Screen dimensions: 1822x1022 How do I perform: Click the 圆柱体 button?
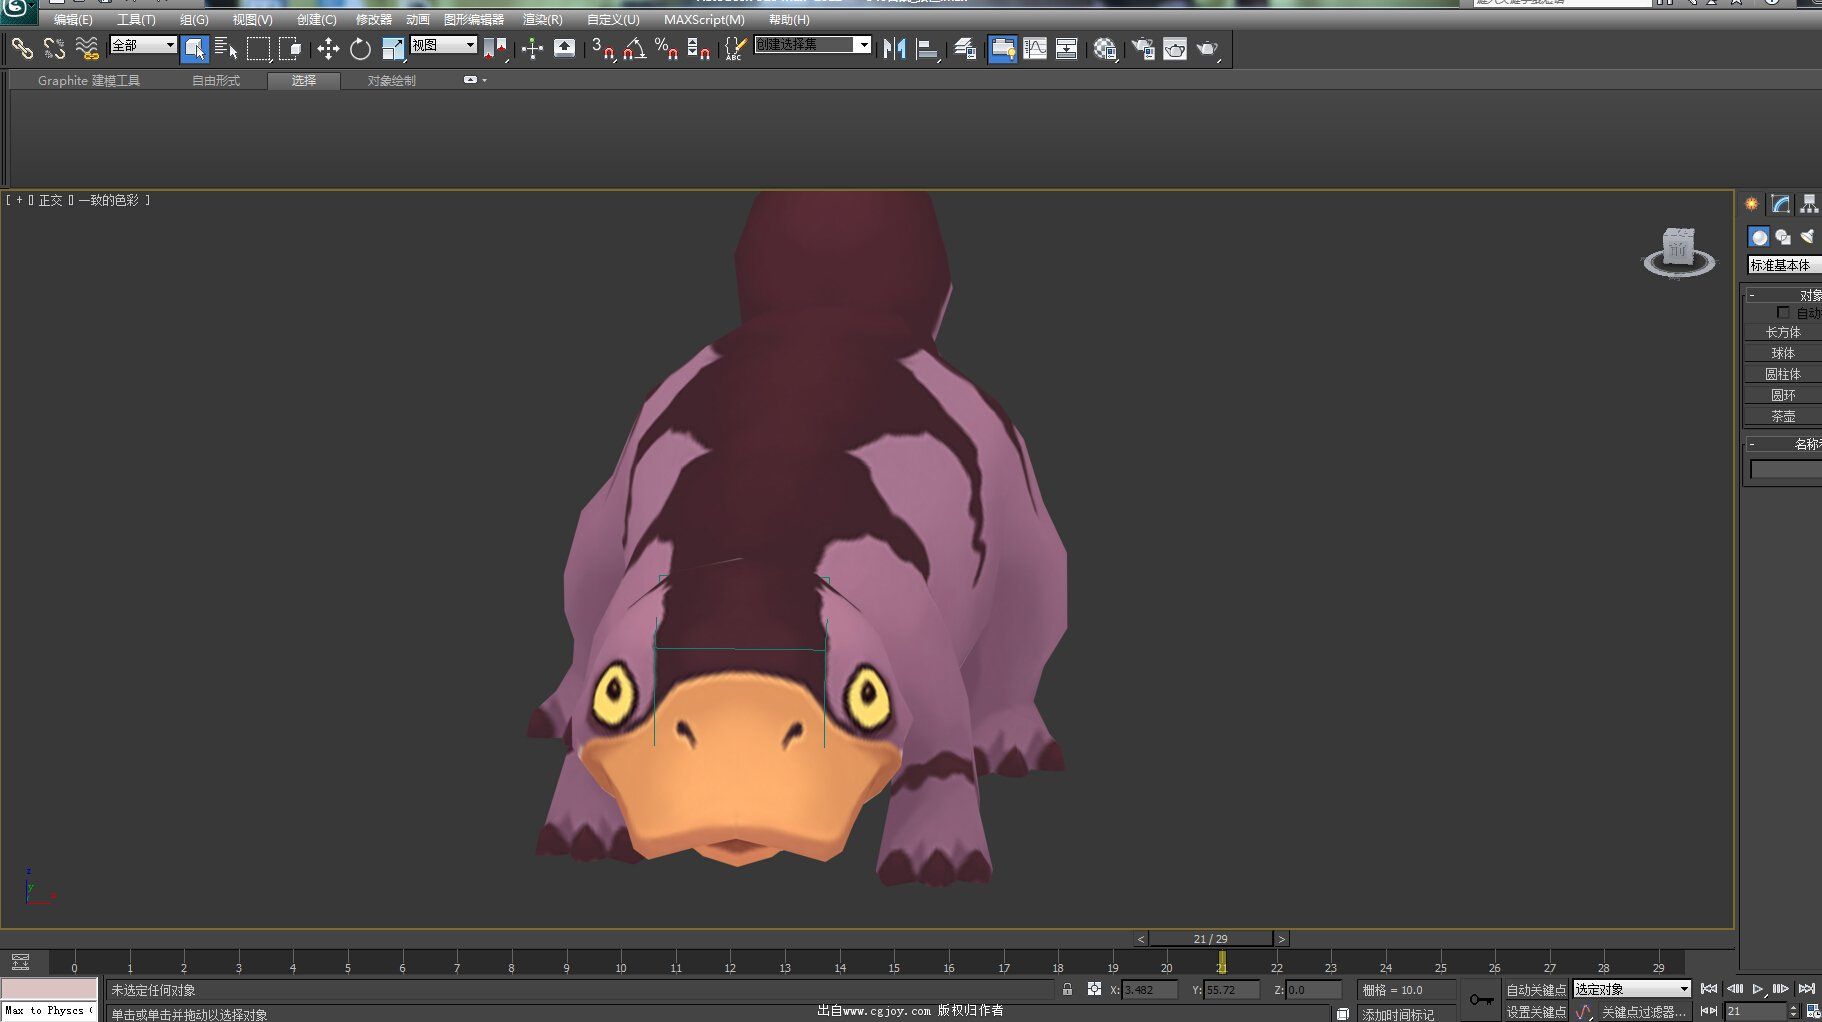pyautogui.click(x=1783, y=374)
